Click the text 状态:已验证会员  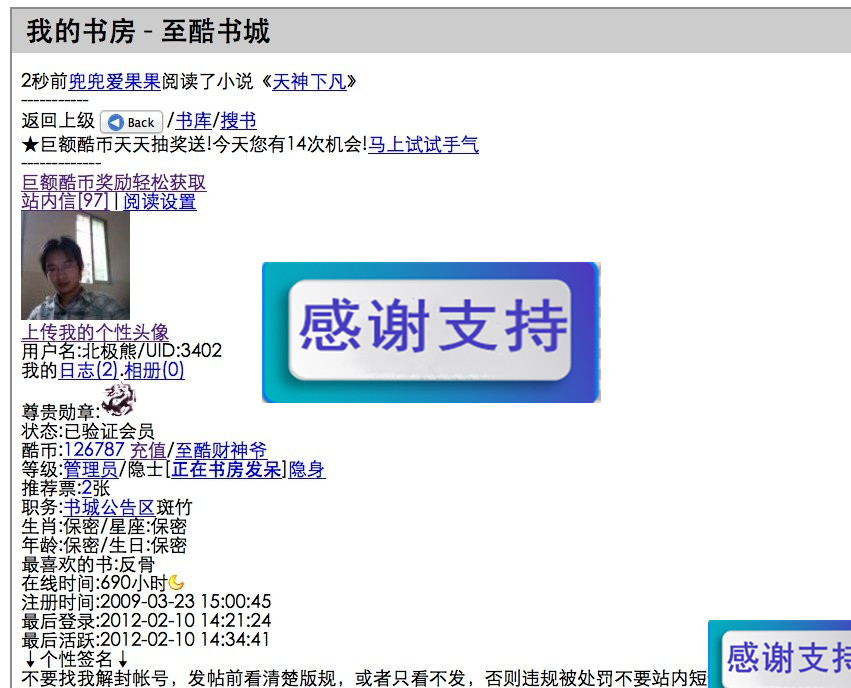click(x=88, y=431)
